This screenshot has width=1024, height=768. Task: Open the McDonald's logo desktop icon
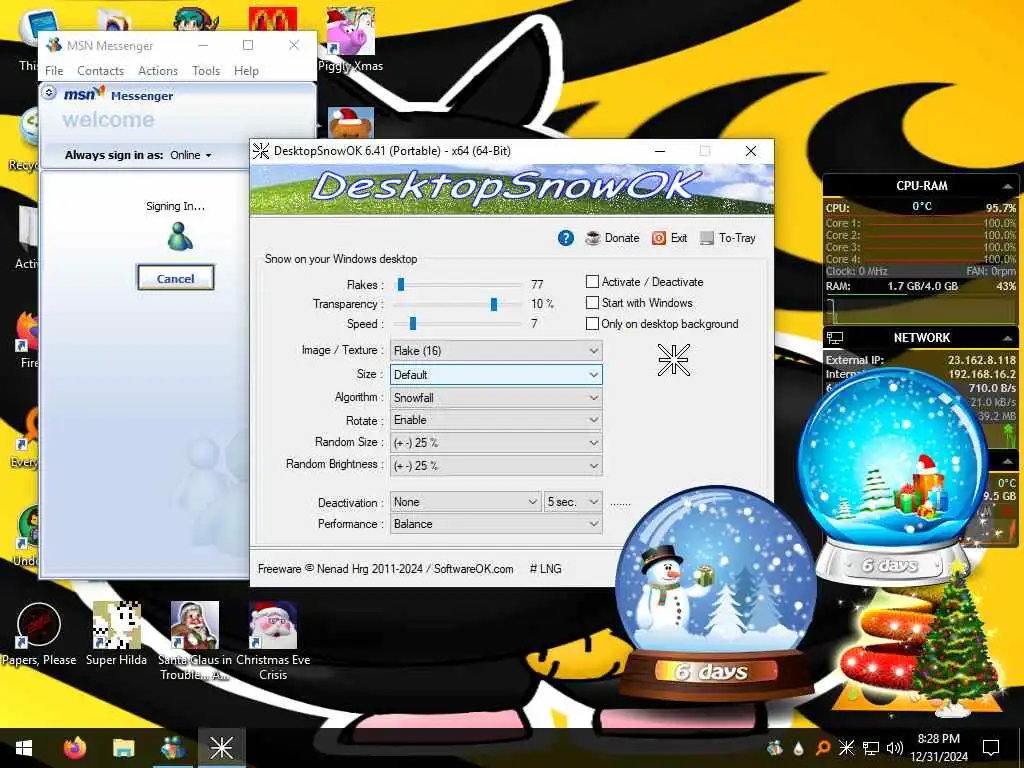pos(273,20)
